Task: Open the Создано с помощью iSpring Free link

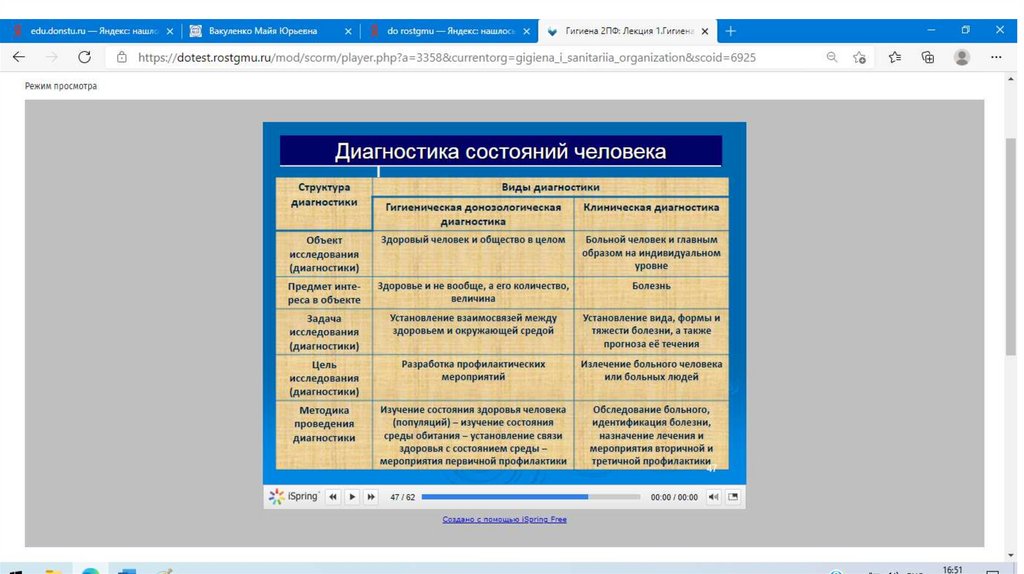Action: pyautogui.click(x=504, y=519)
